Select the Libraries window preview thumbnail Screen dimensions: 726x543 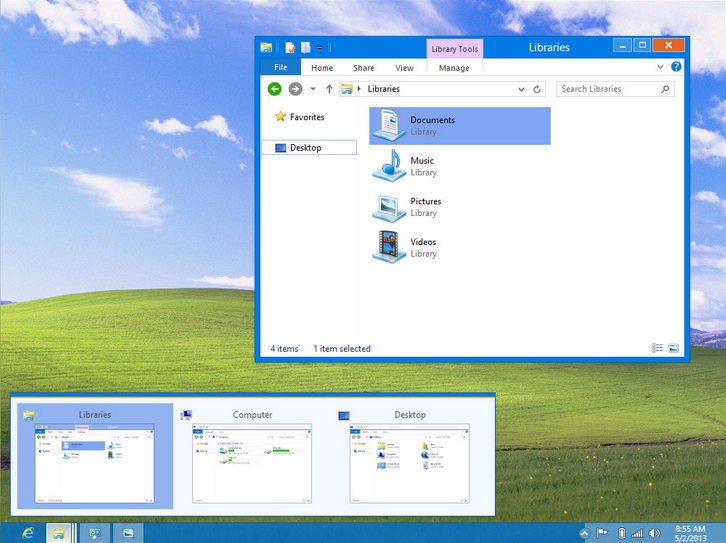tap(95, 463)
